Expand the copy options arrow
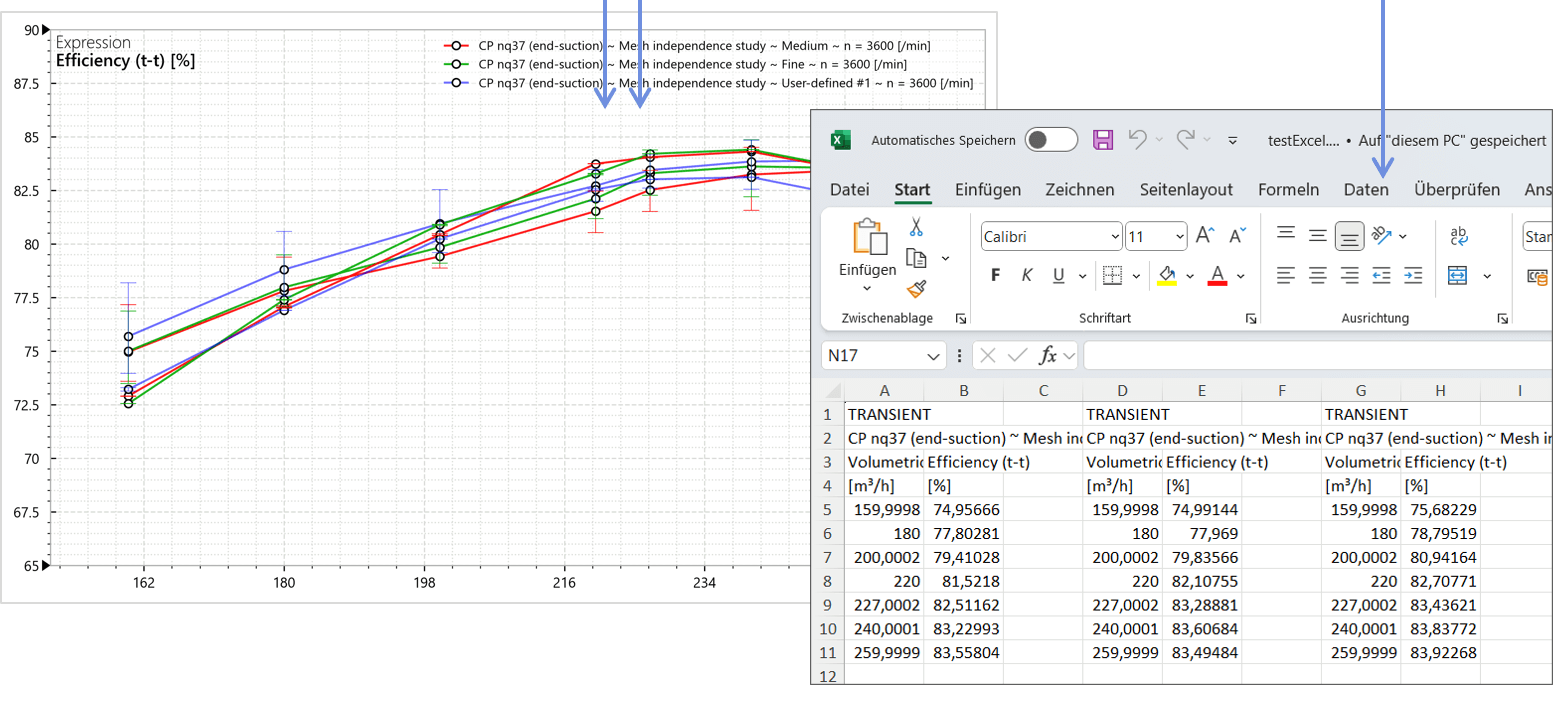This screenshot has width=1554, height=715. coord(946,258)
